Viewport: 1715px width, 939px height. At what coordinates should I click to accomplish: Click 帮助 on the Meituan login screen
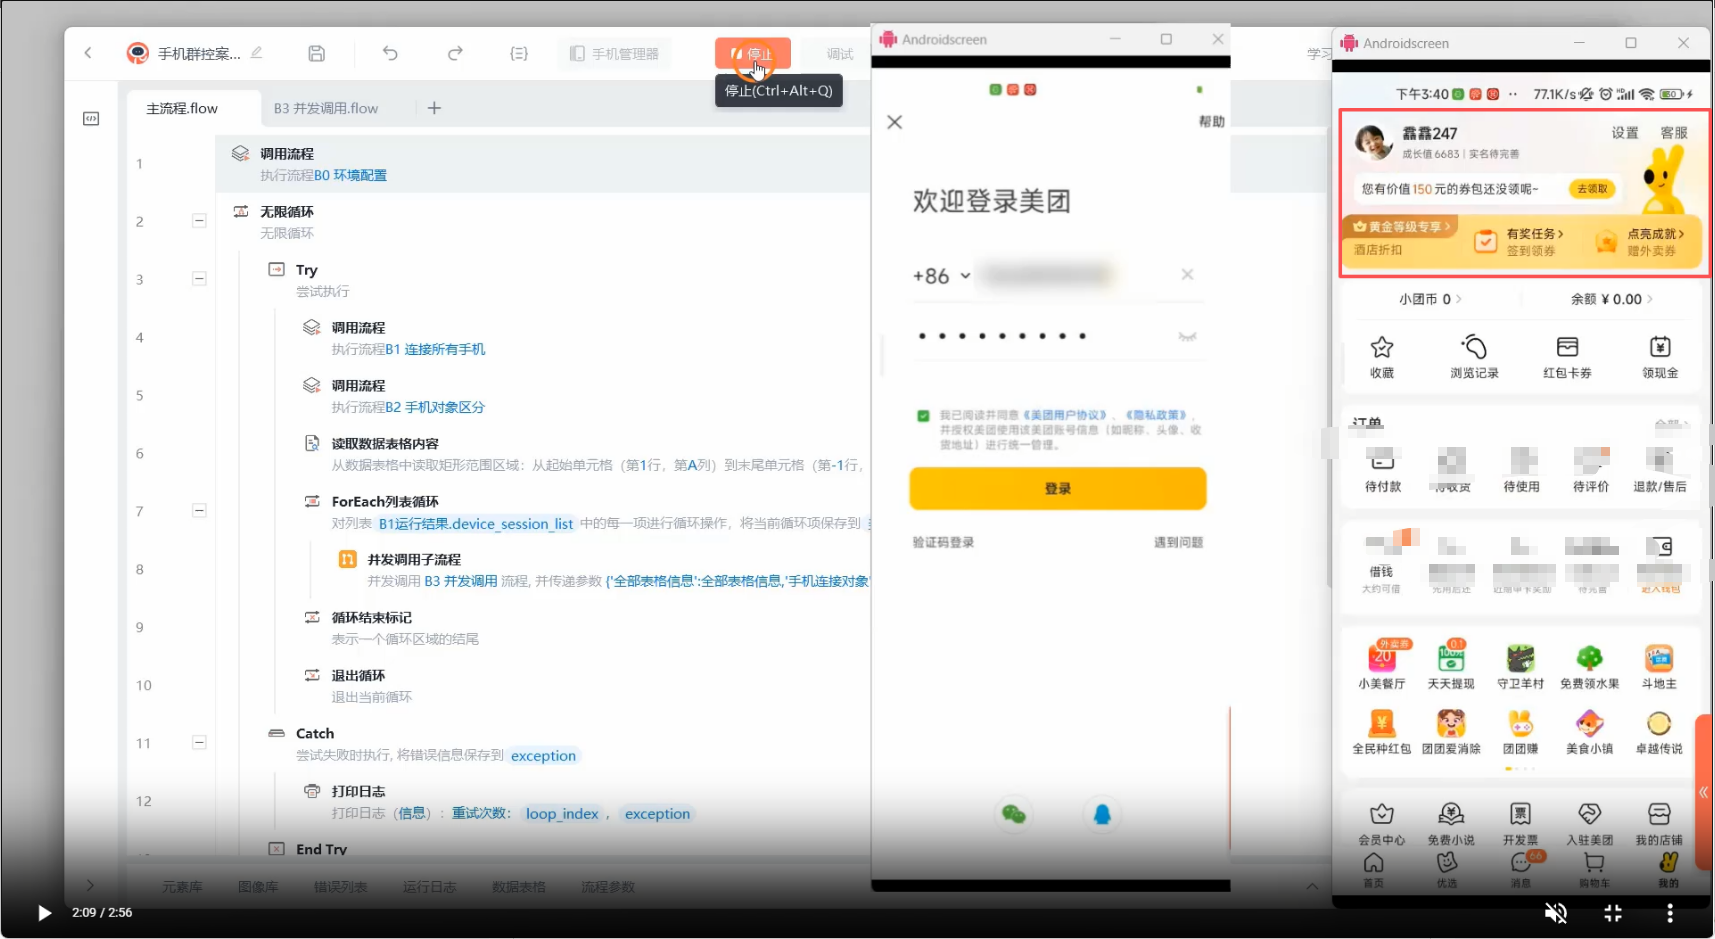tap(1211, 121)
